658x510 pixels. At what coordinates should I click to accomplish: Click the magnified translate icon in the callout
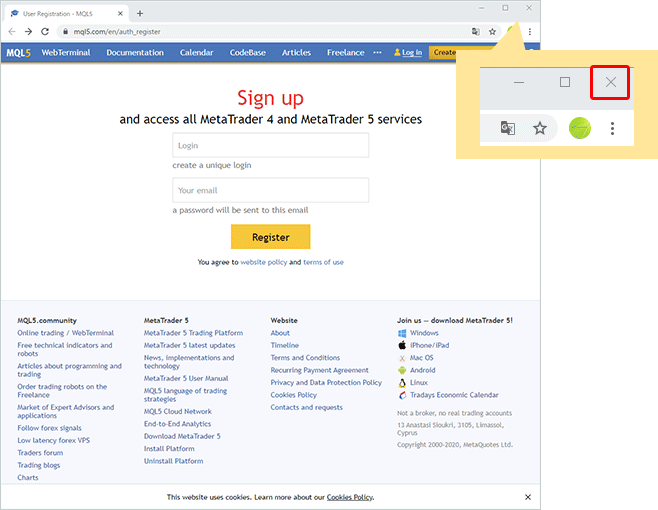point(508,128)
